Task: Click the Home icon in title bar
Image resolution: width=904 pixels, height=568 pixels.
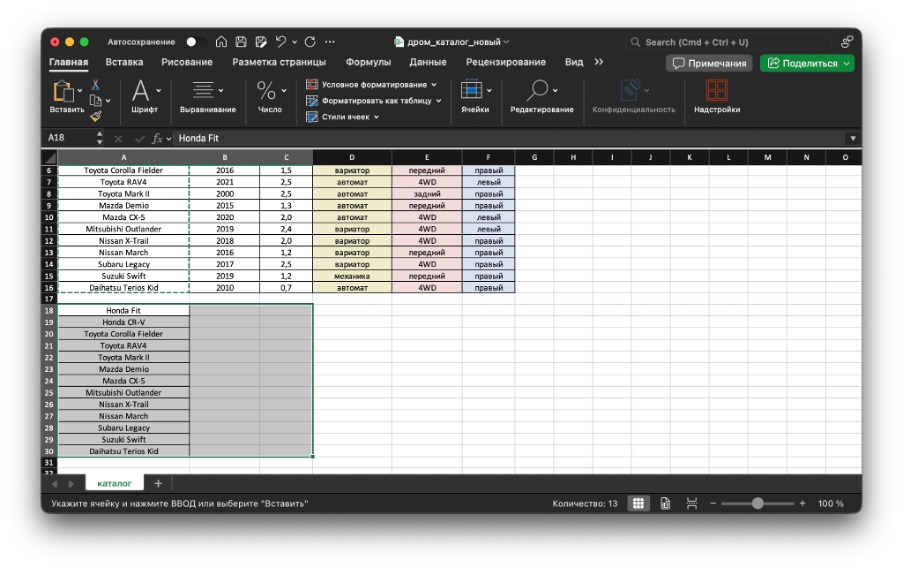Action: [x=221, y=42]
